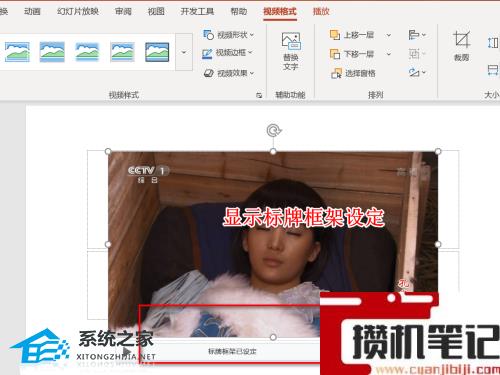Click the video rotation handle

point(274,130)
